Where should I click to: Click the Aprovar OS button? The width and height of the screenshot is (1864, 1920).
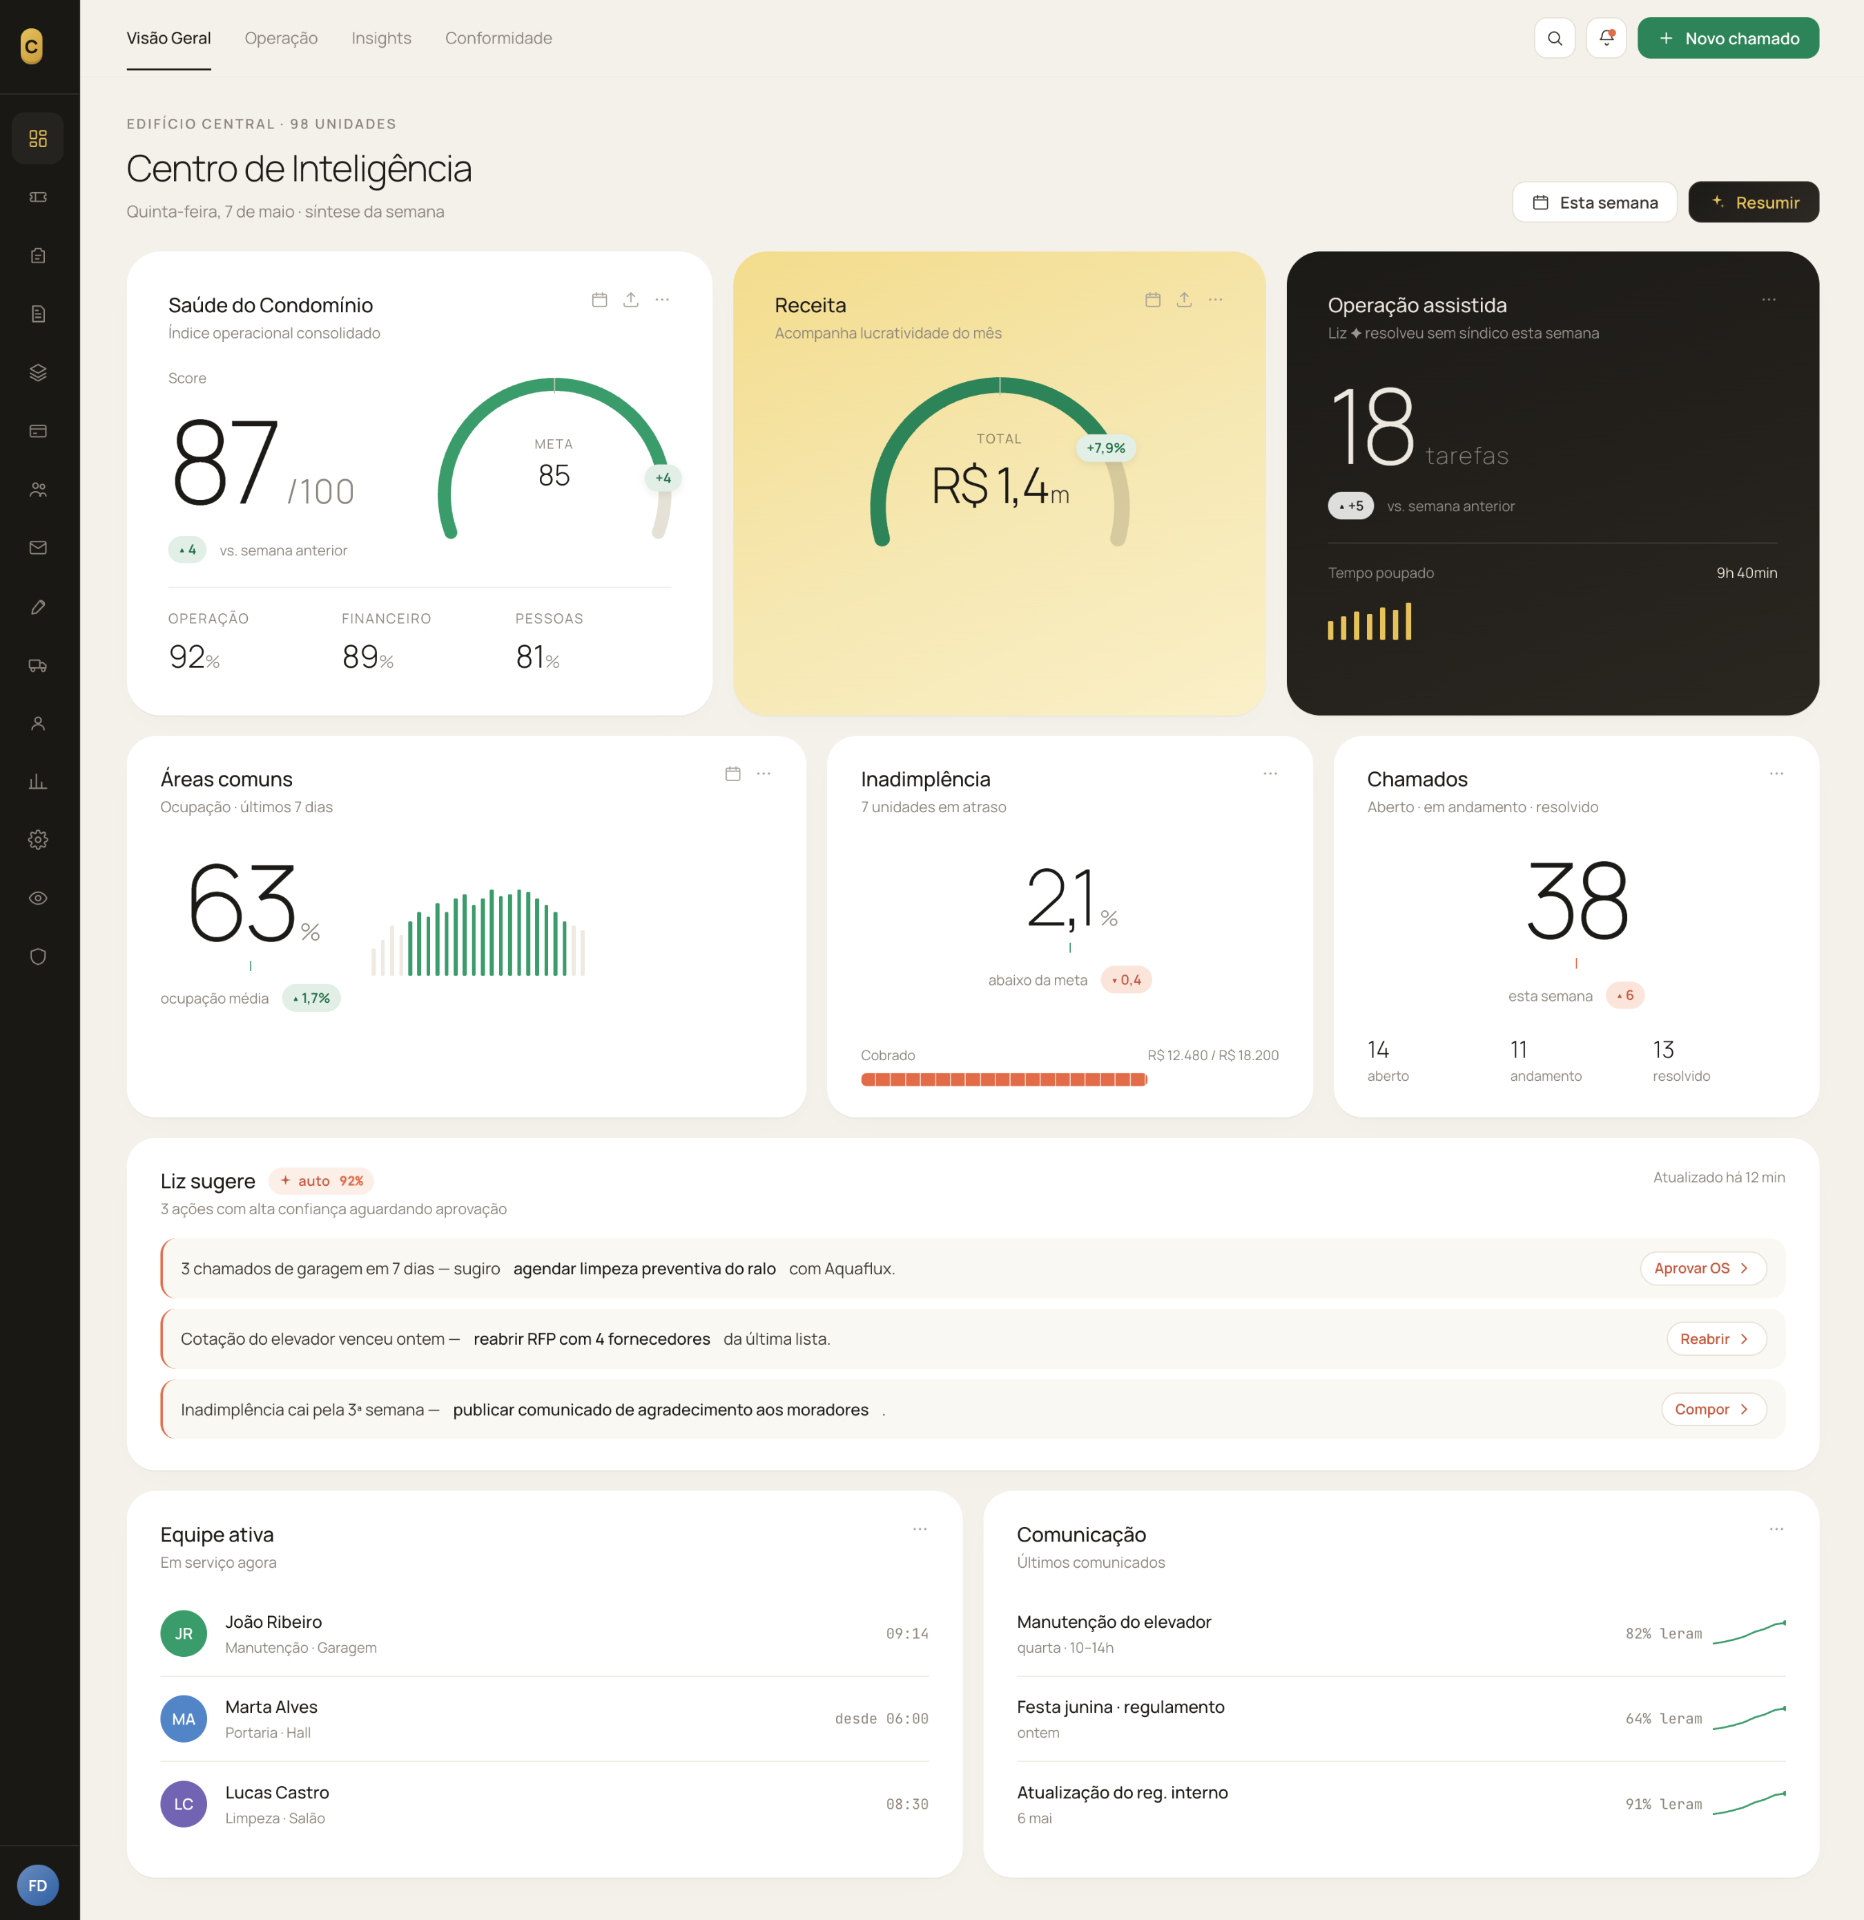pos(1703,1268)
